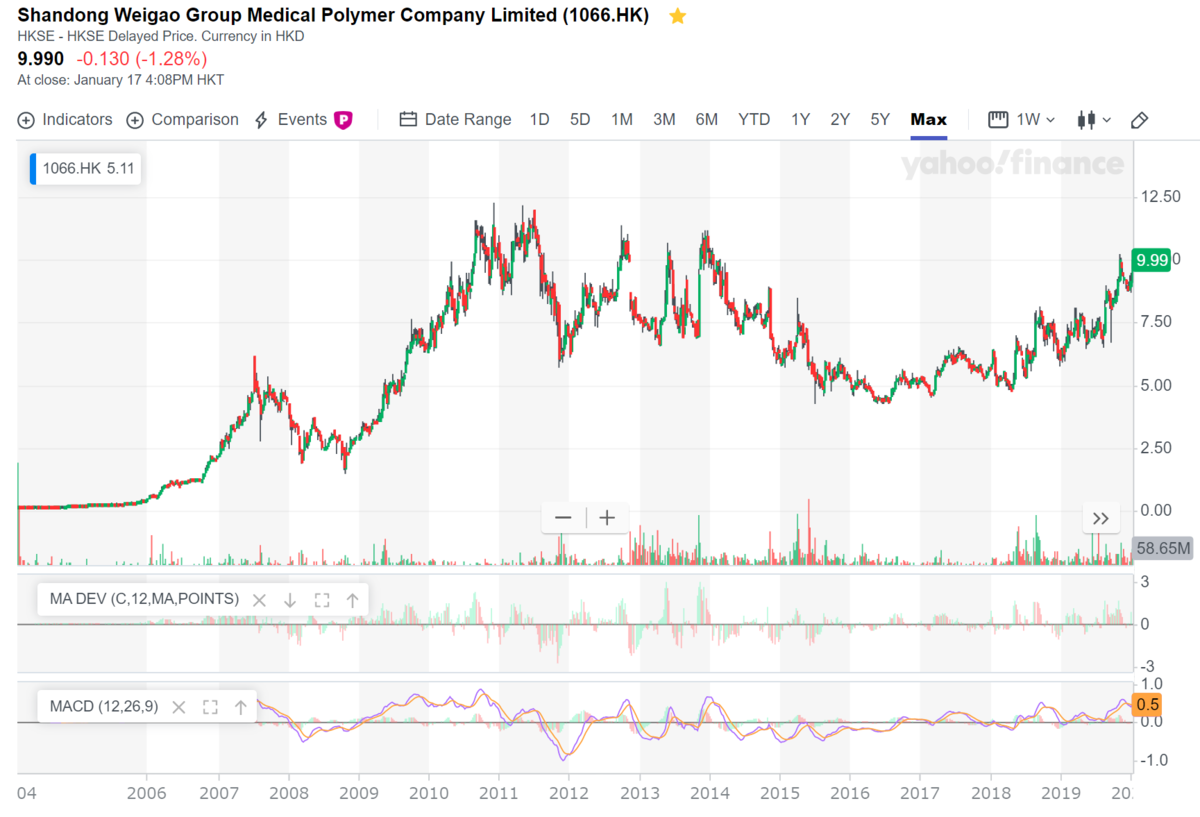
Task: Zoom out with the minus button
Action: [563, 518]
